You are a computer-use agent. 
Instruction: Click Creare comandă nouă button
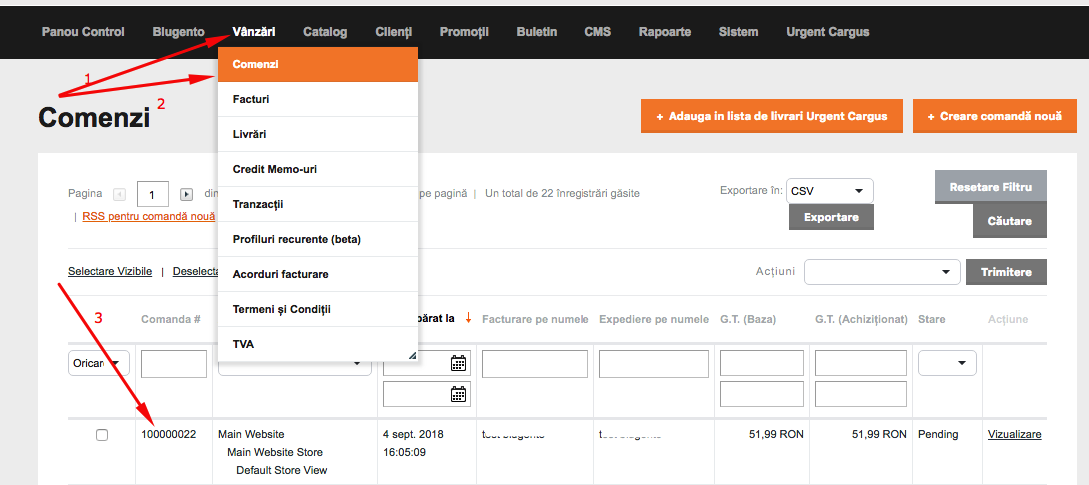click(x=995, y=116)
